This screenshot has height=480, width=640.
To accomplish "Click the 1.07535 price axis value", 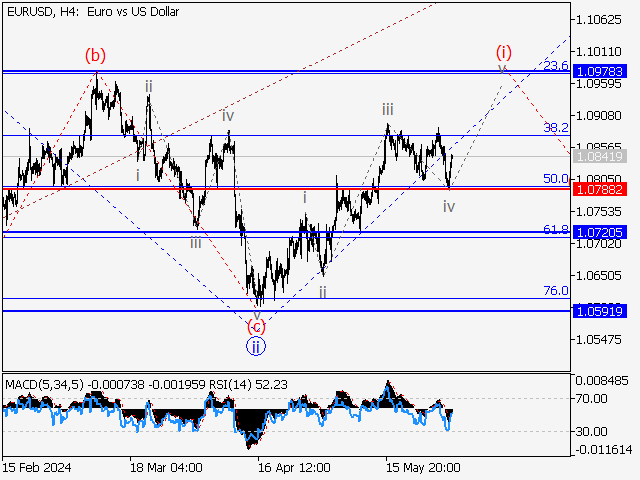I will (598, 212).
